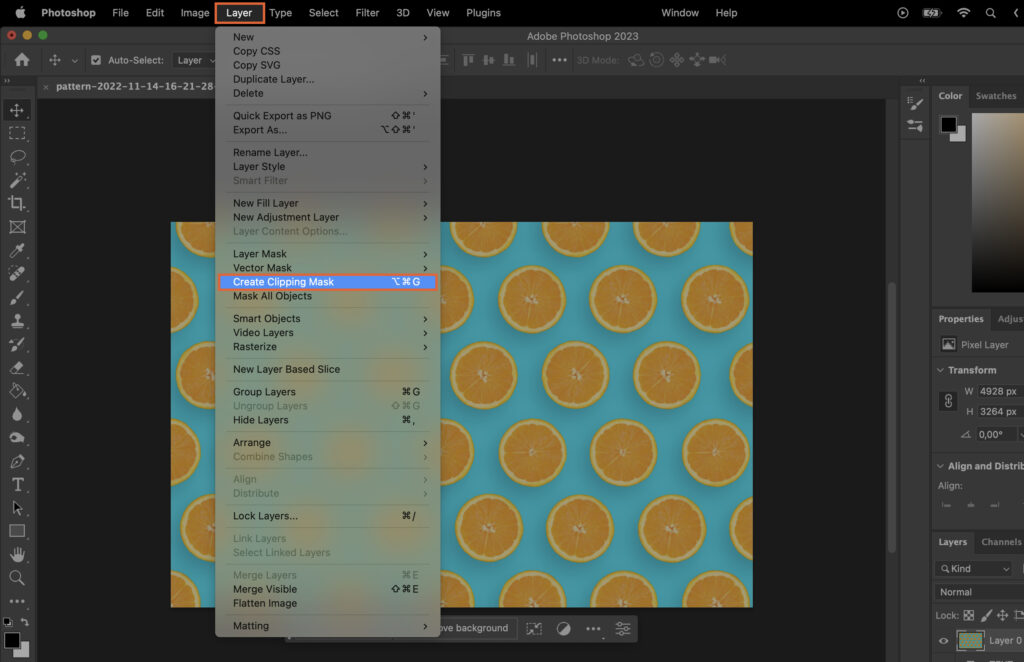Open the Normal blend mode dropdown
Screen dimensions: 1024x662
click(962, 591)
